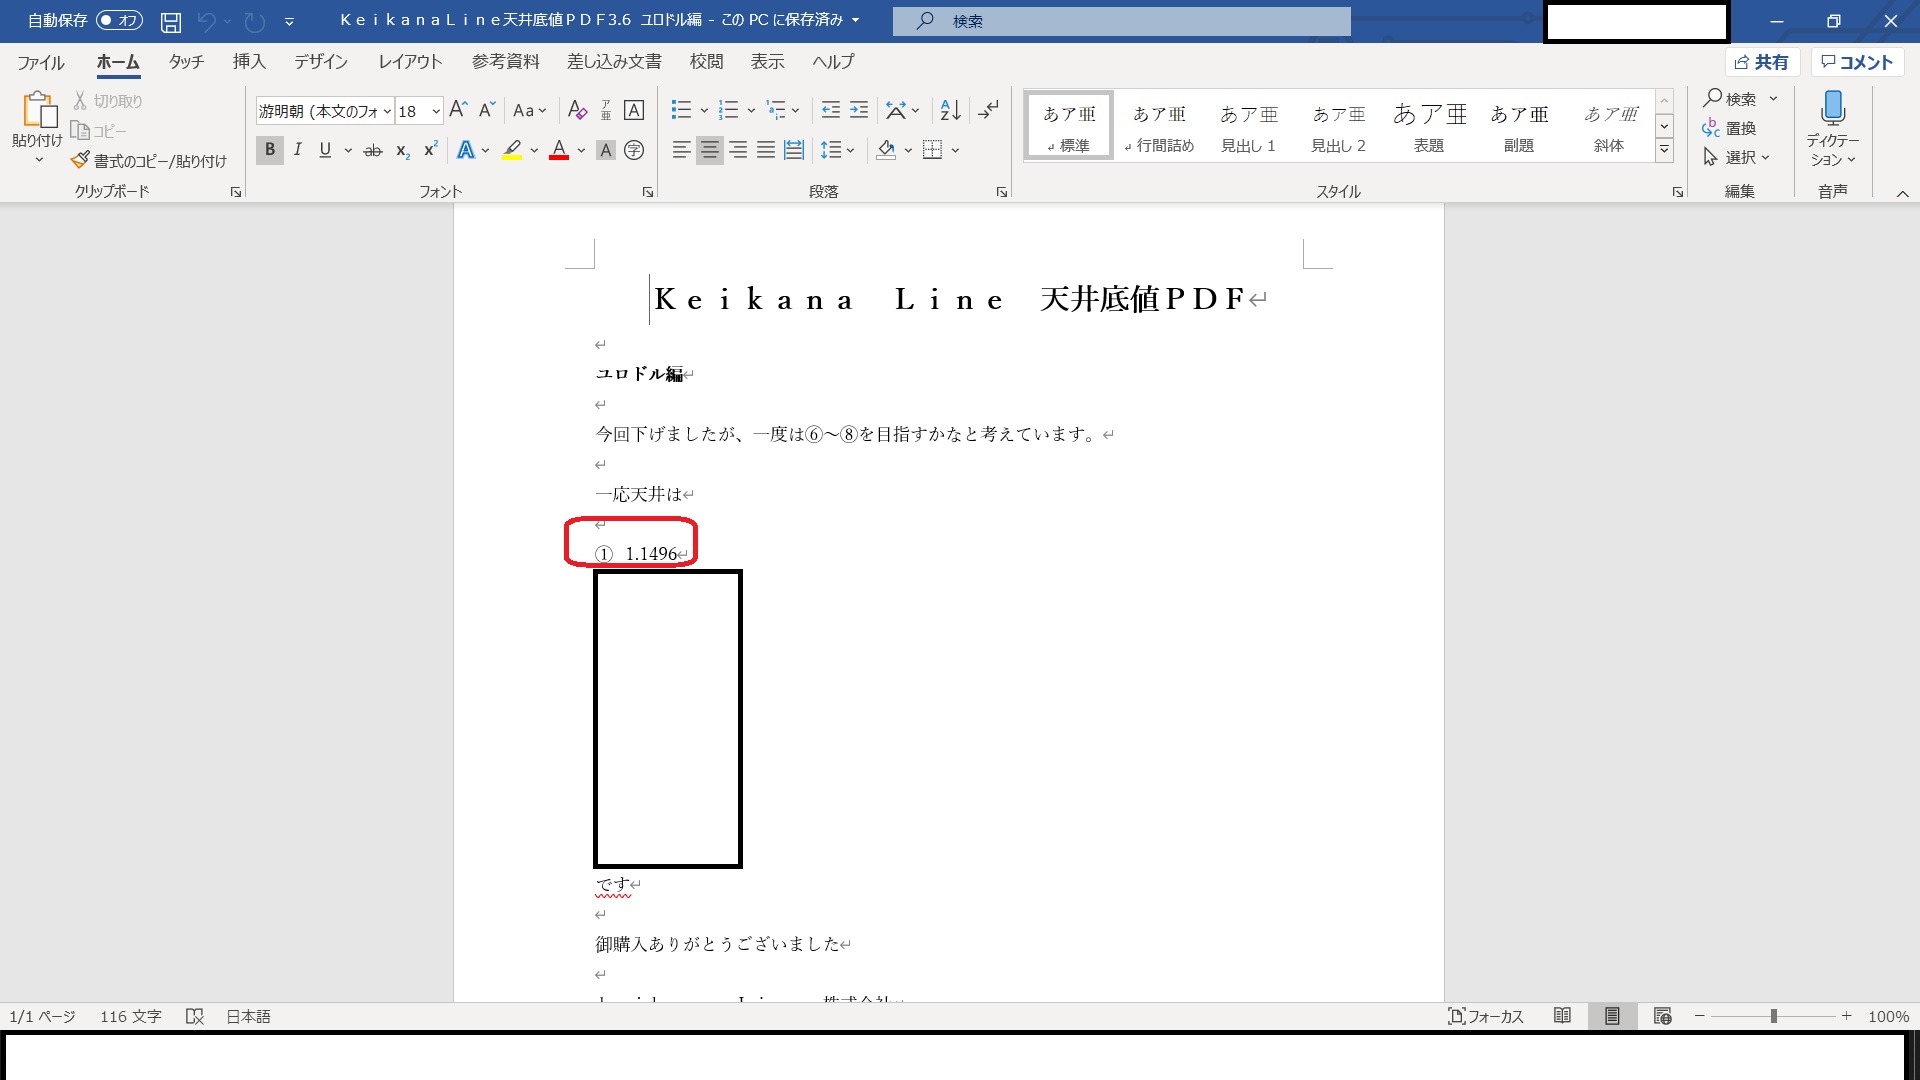The width and height of the screenshot is (1920, 1080).
Task: Click the Save disk icon
Action: coord(171,21)
